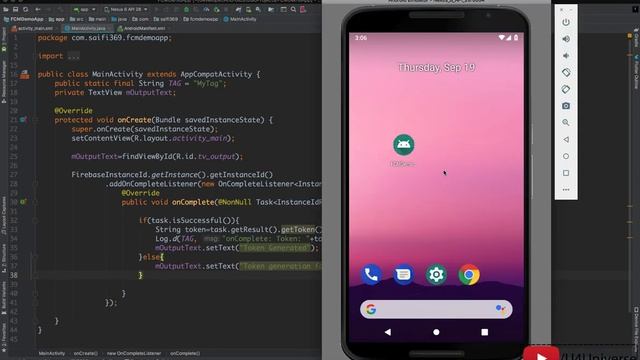Raise emulator volume with volume up icon
This screenshot has height=360, width=640.
click(x=566, y=39)
